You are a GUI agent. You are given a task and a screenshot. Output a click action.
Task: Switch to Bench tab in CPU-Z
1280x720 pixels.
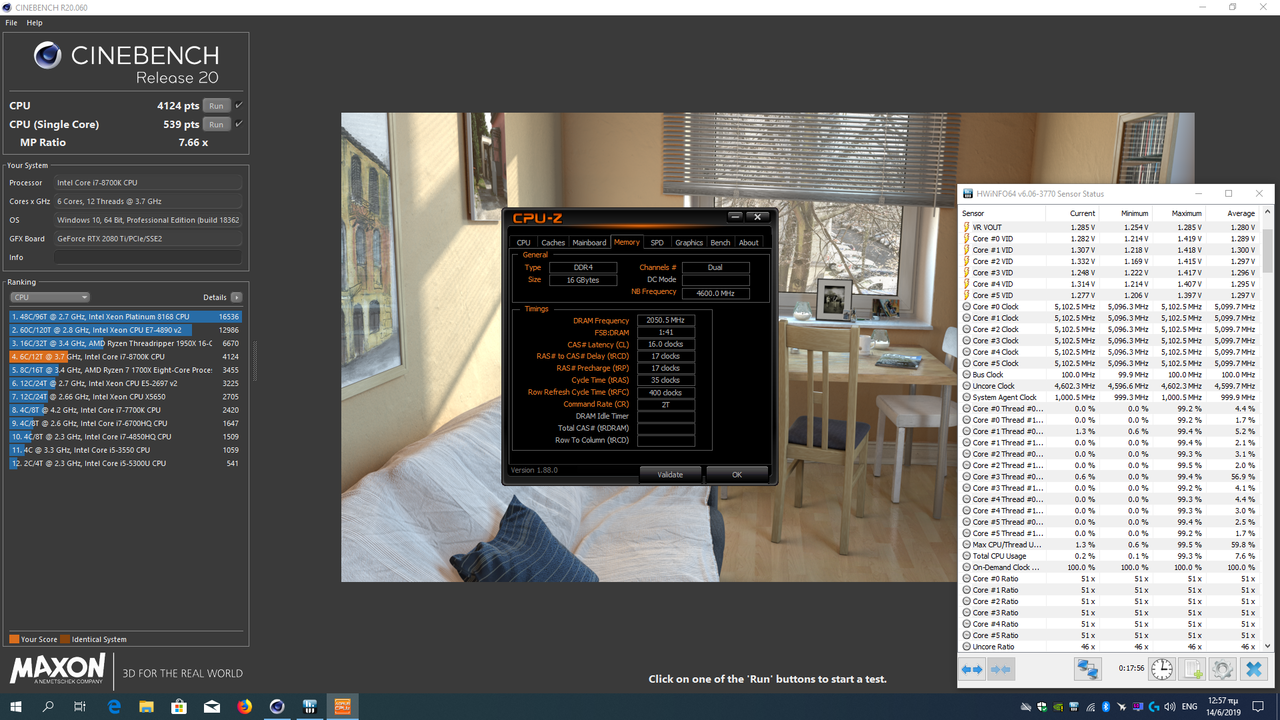tap(720, 242)
